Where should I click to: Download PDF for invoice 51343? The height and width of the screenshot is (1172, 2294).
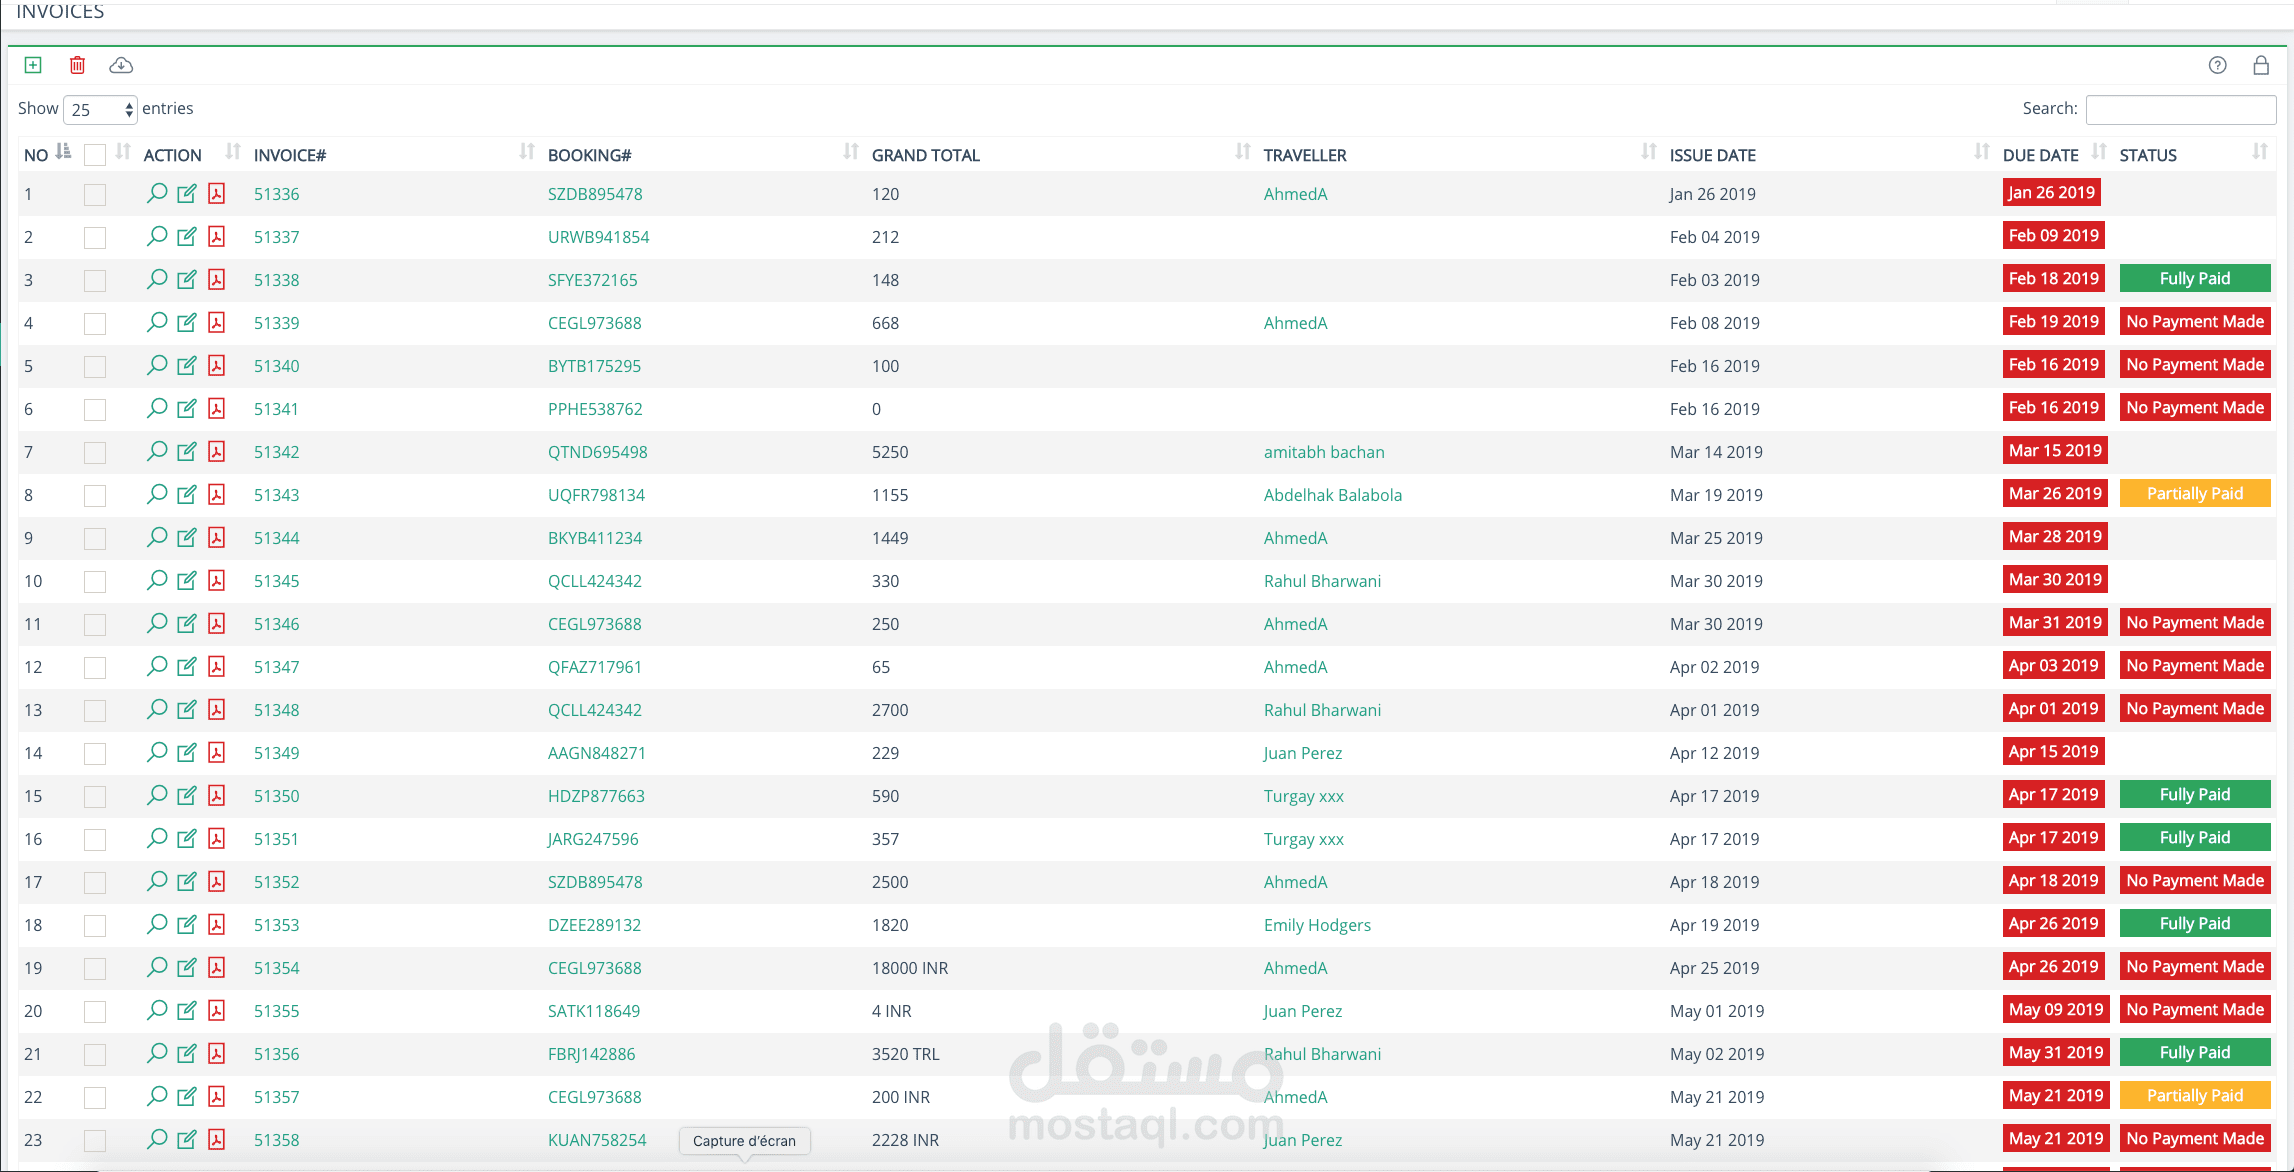[x=216, y=494]
